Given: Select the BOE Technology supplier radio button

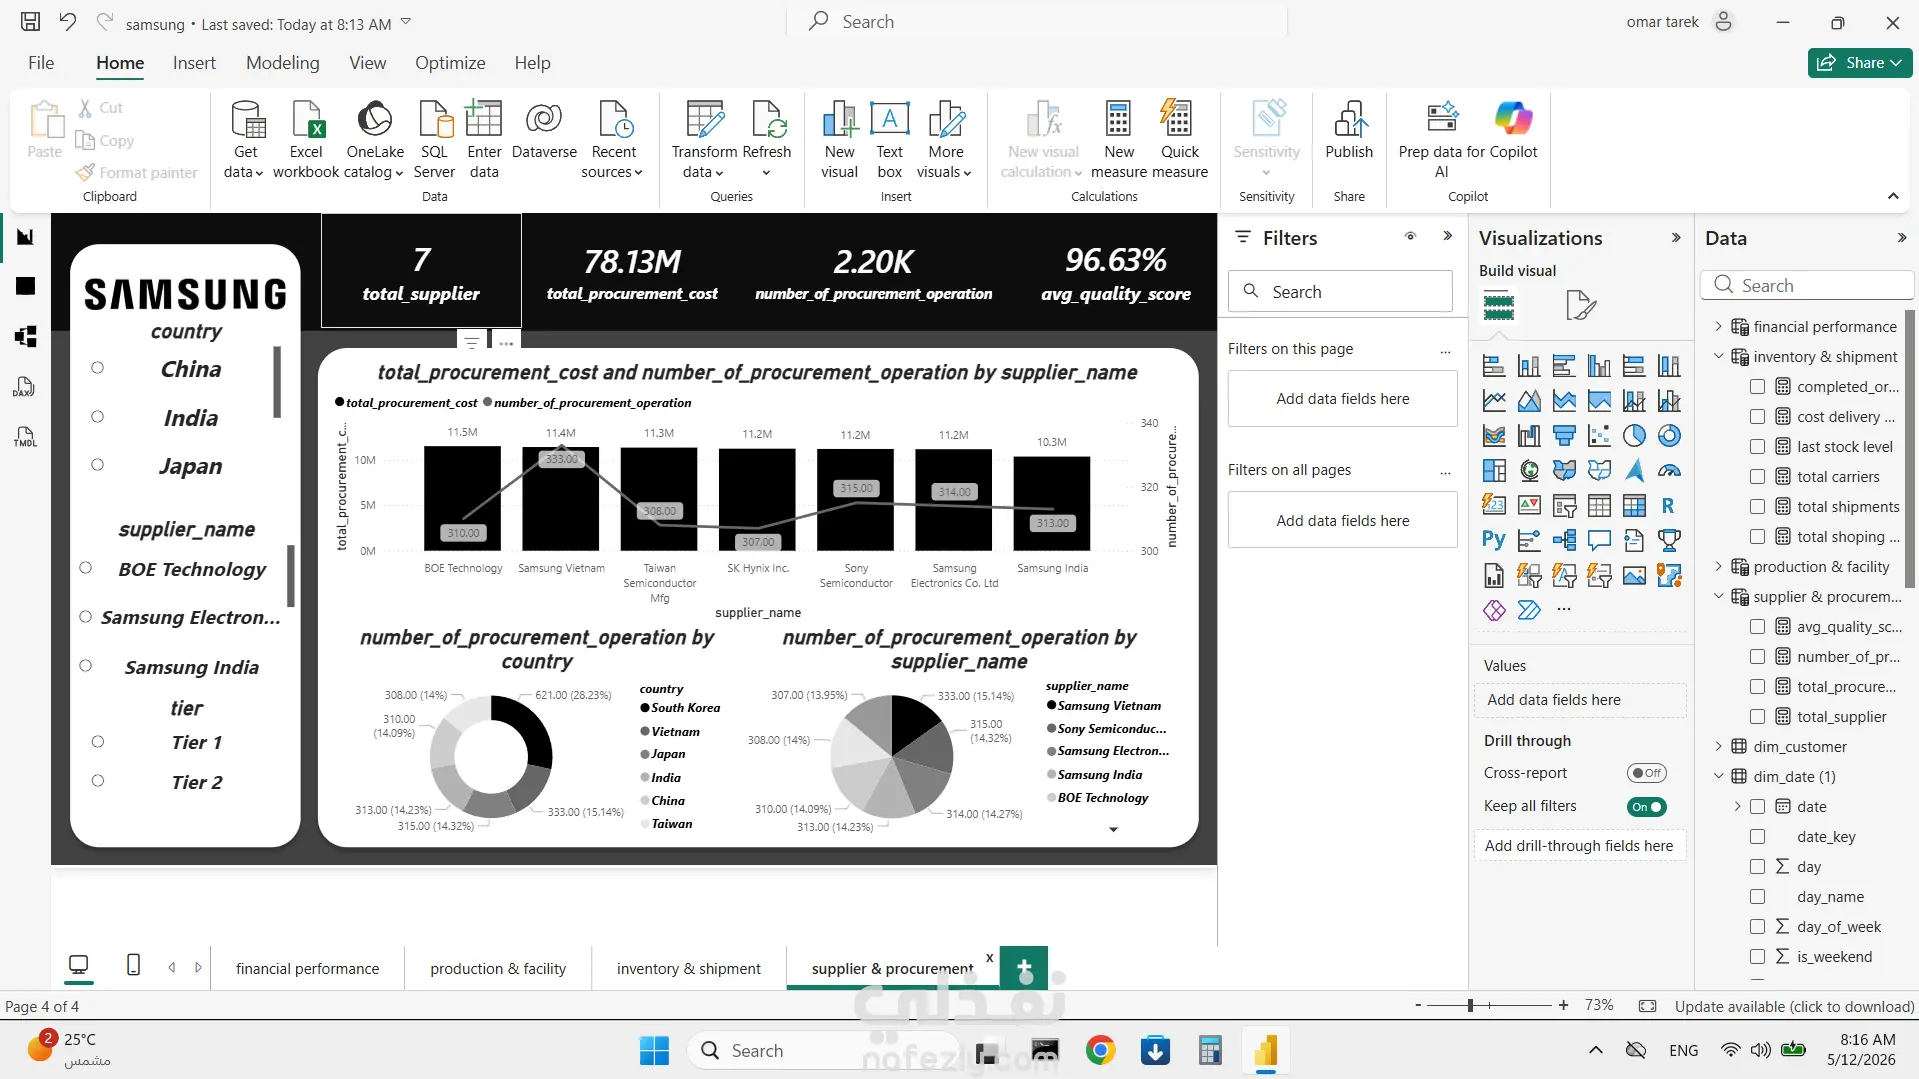Looking at the screenshot, I should click(x=85, y=568).
